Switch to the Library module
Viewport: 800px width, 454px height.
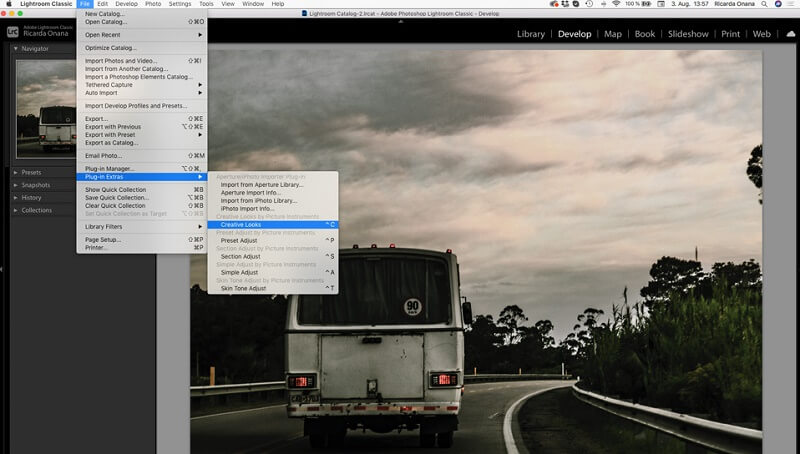click(531, 34)
